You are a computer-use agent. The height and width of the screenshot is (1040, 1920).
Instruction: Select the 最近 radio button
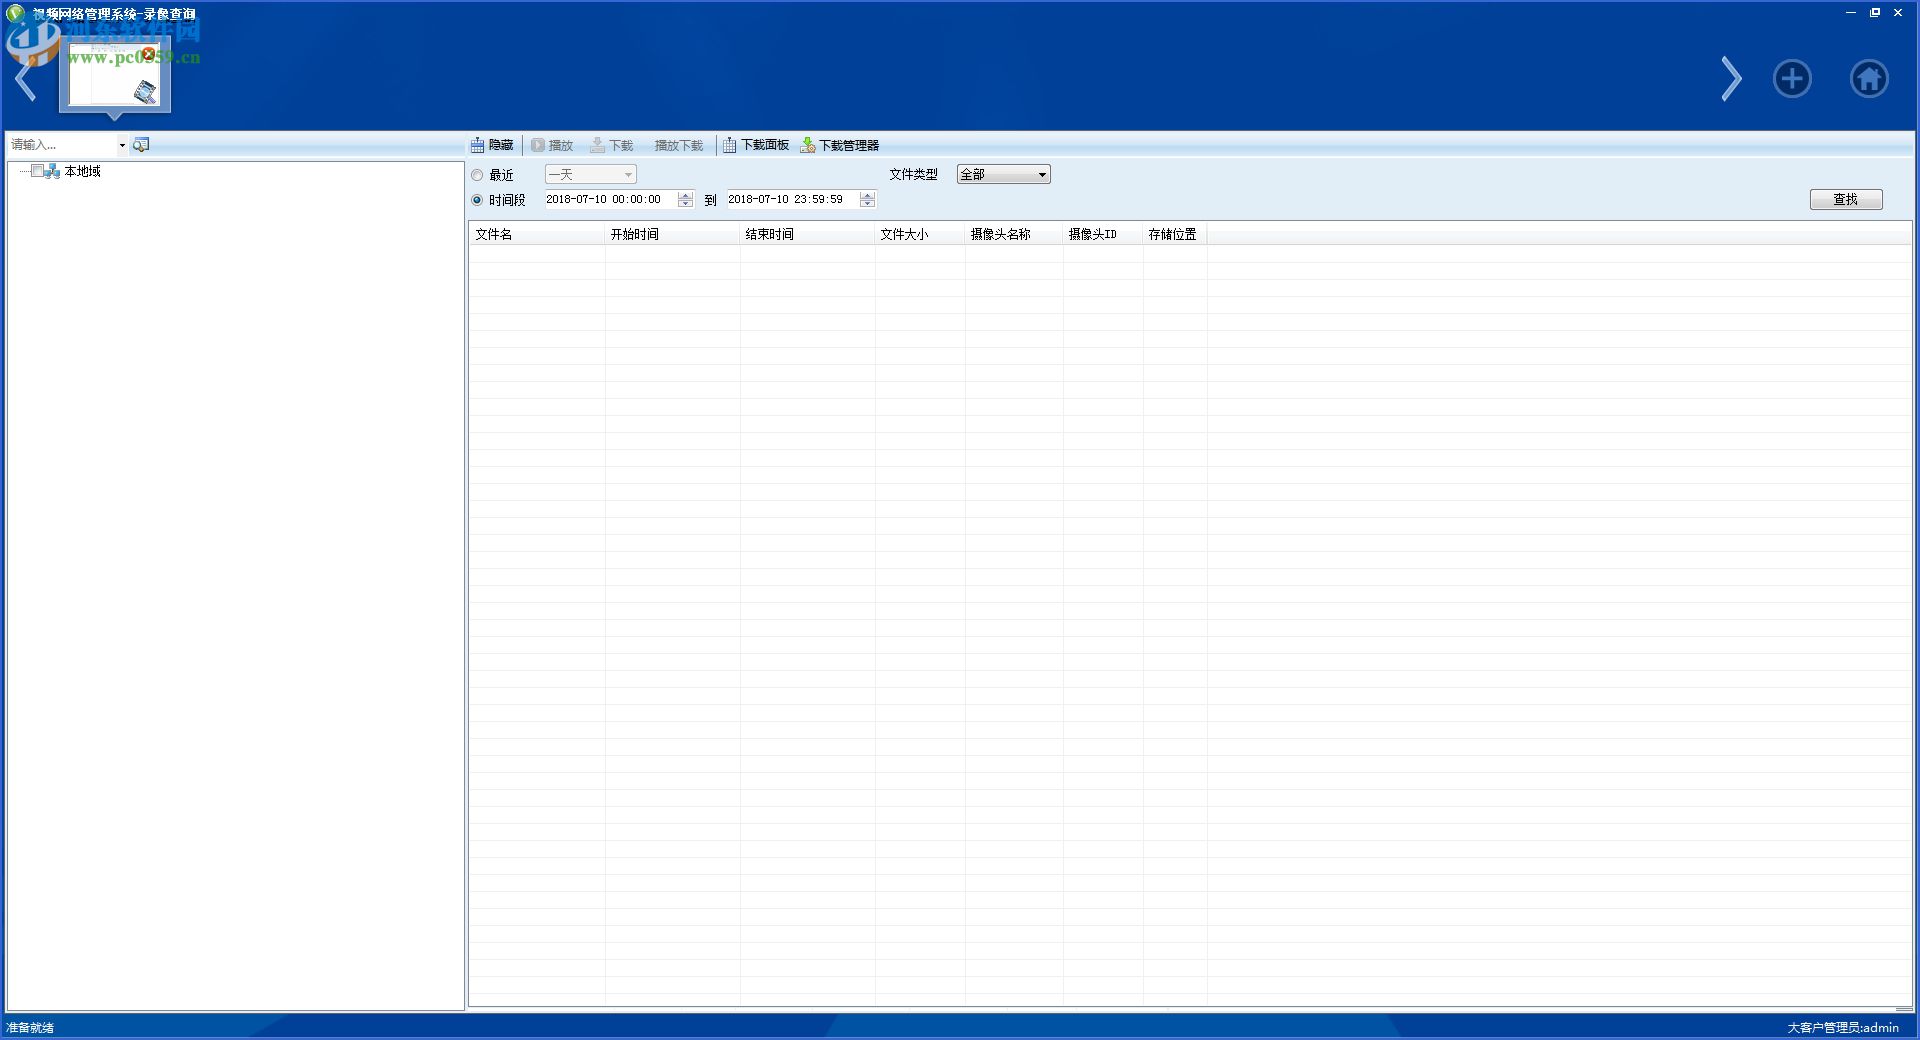[477, 174]
